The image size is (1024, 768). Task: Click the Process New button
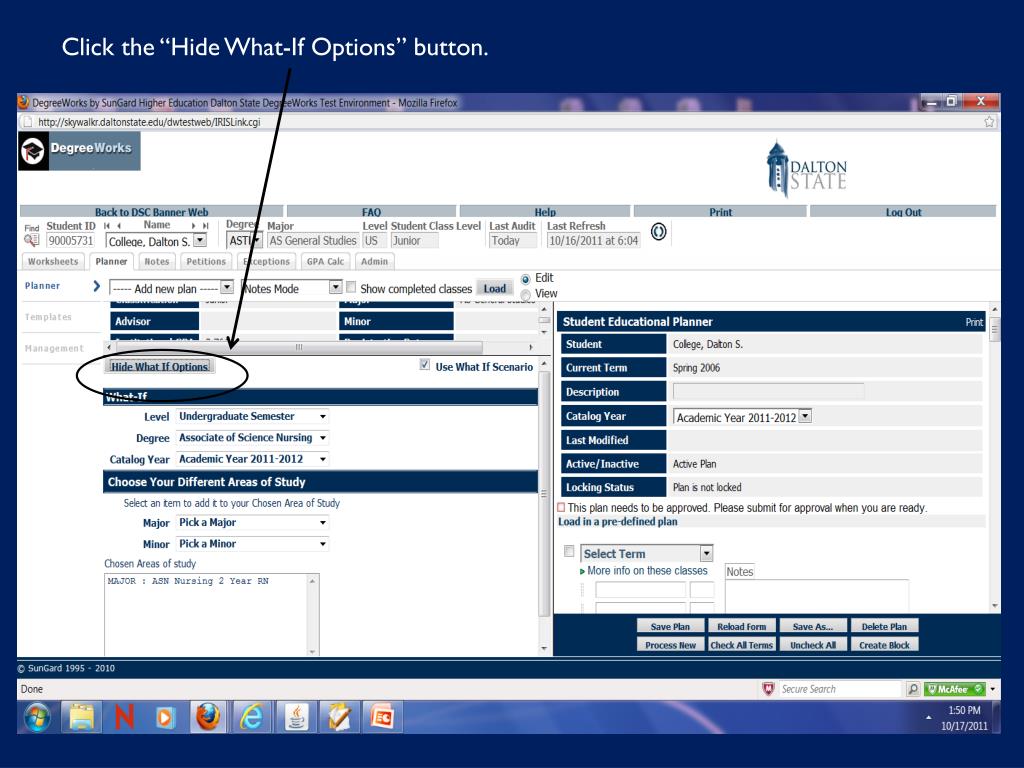point(670,645)
